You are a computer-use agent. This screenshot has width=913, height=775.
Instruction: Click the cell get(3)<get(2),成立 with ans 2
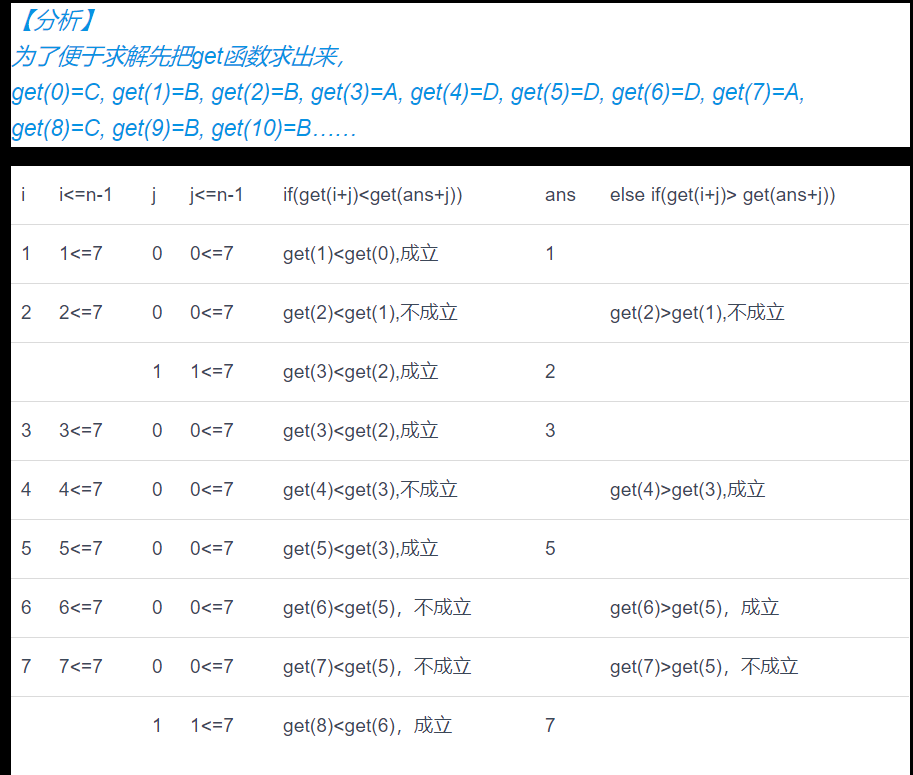pos(360,371)
